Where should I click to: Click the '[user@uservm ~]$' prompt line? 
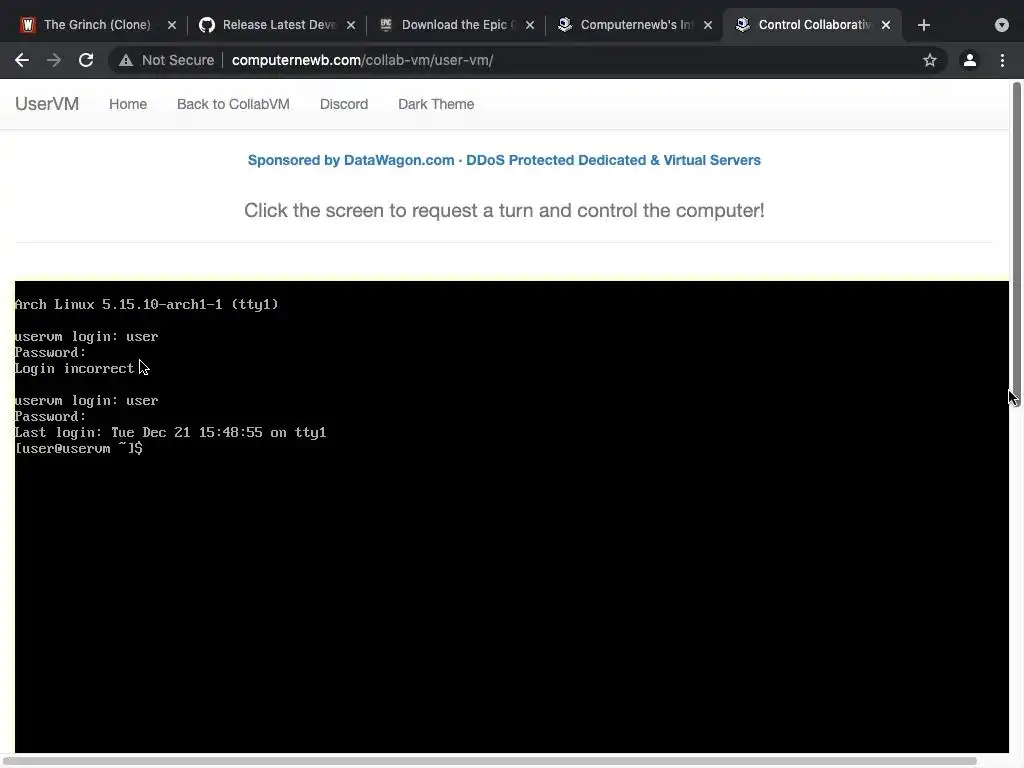(x=78, y=448)
